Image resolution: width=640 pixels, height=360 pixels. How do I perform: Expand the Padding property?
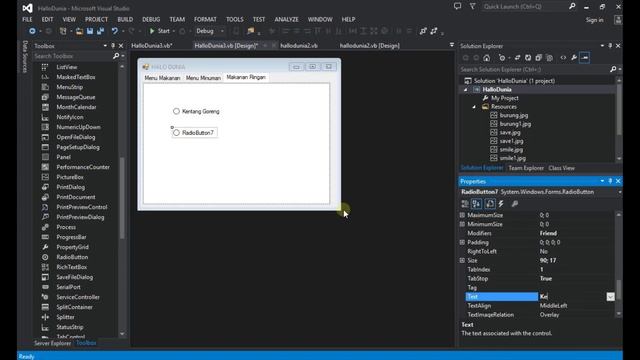[462, 242]
